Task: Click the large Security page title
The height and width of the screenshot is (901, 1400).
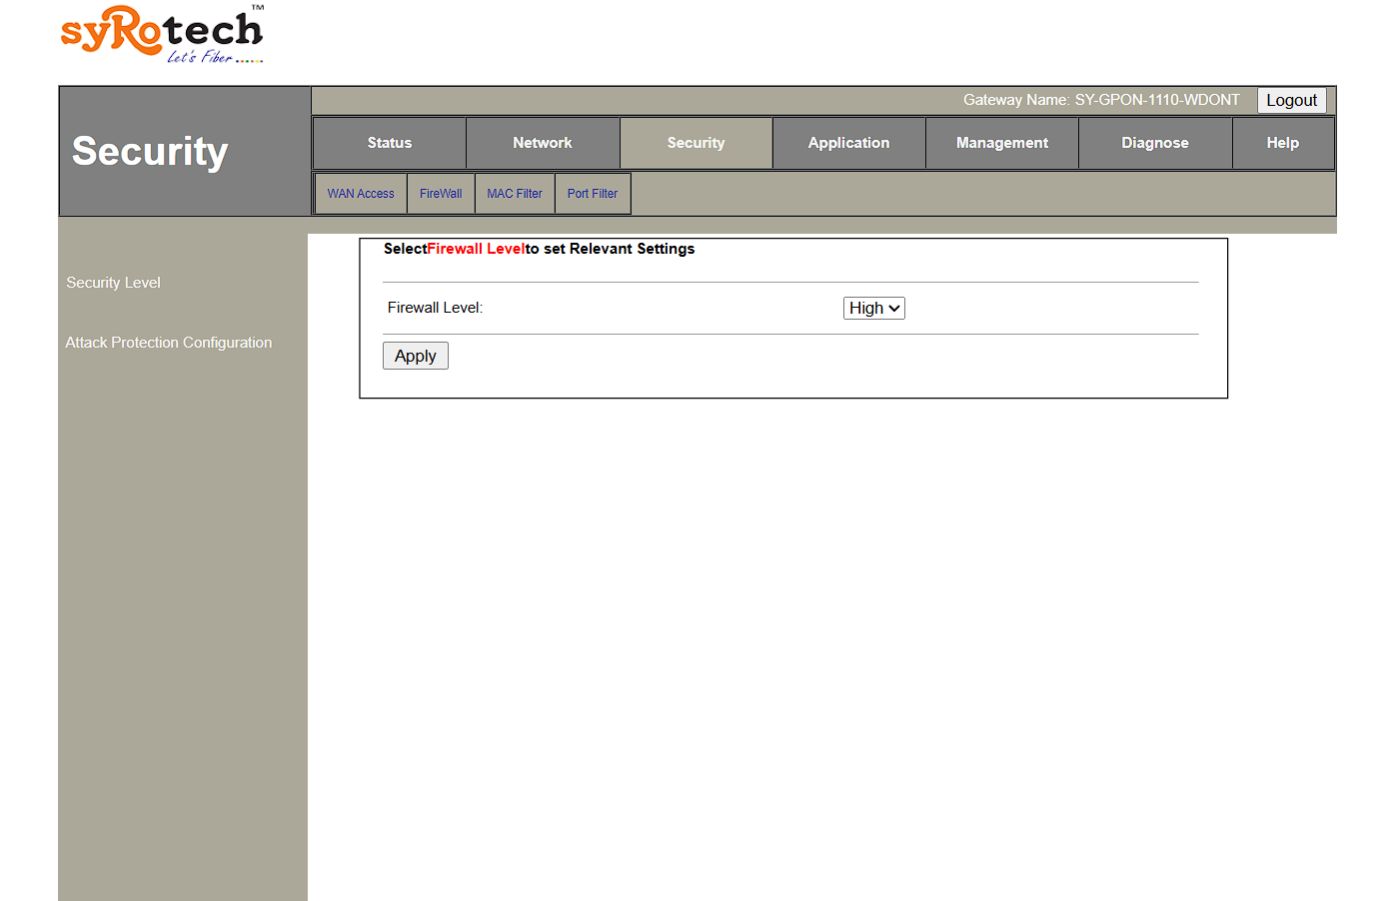Action: 150,152
